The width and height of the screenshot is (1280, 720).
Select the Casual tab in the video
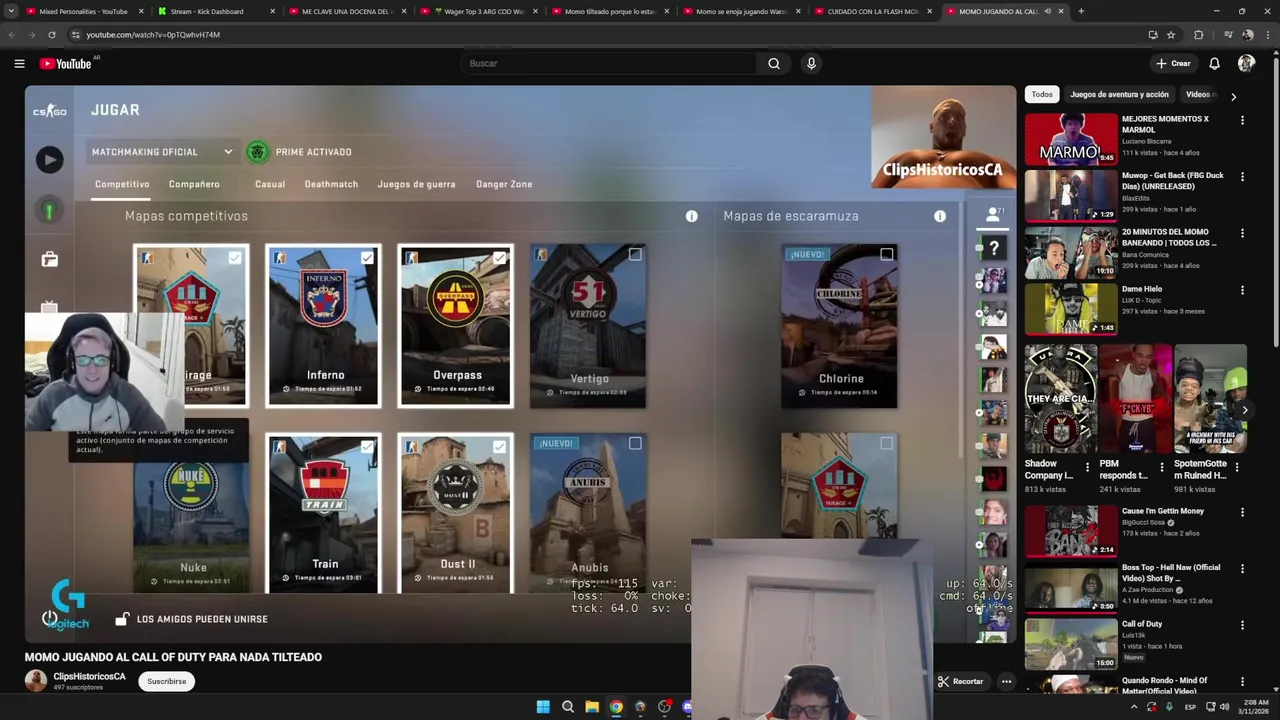point(270,184)
